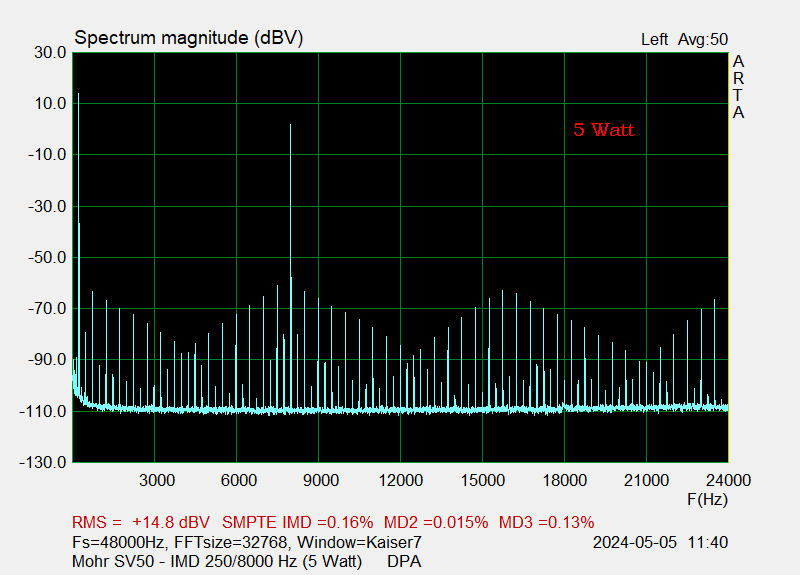Click the 250 Hz fundamental peak

pyautogui.click(x=79, y=245)
